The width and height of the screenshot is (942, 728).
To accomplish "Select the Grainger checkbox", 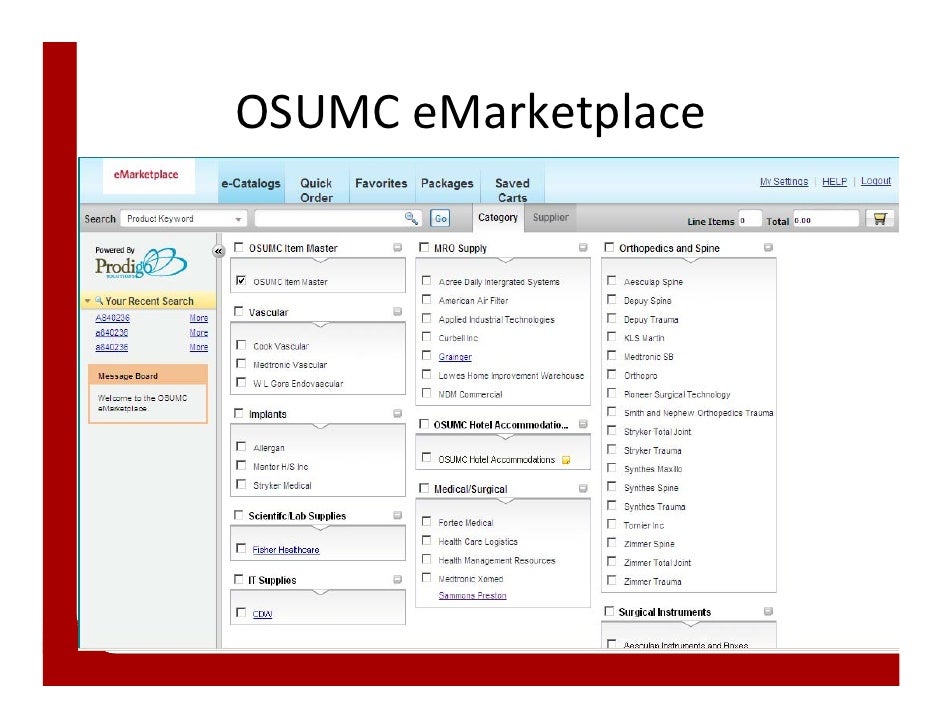I will point(427,356).
